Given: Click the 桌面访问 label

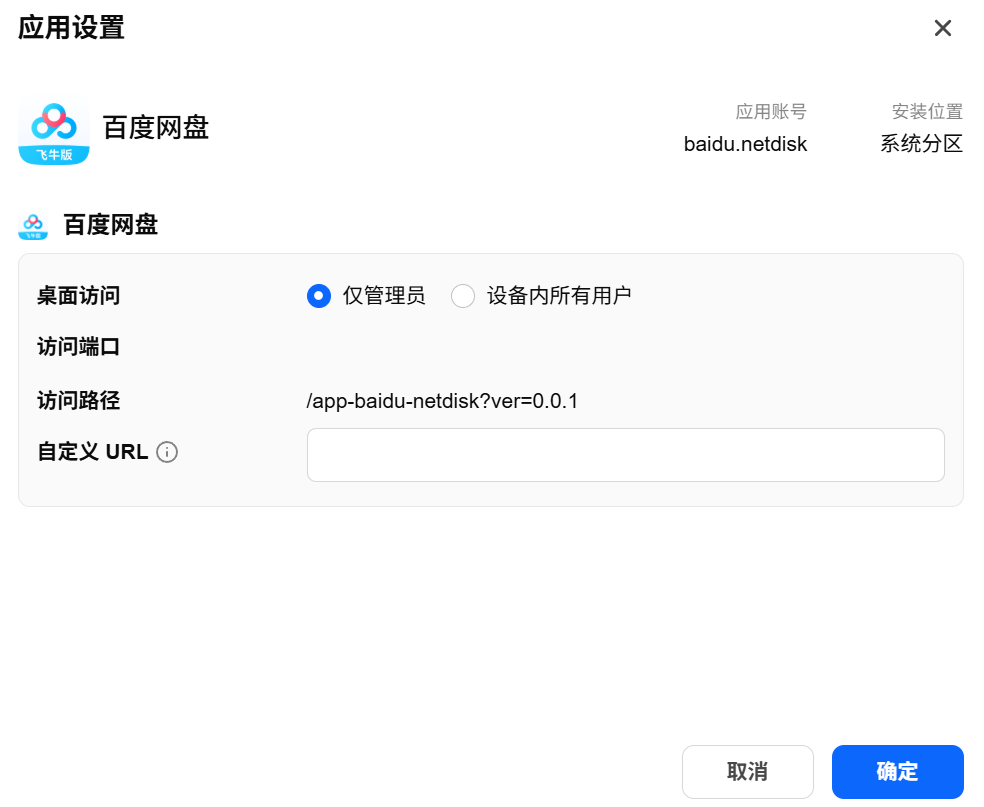Looking at the screenshot, I should 78,296.
